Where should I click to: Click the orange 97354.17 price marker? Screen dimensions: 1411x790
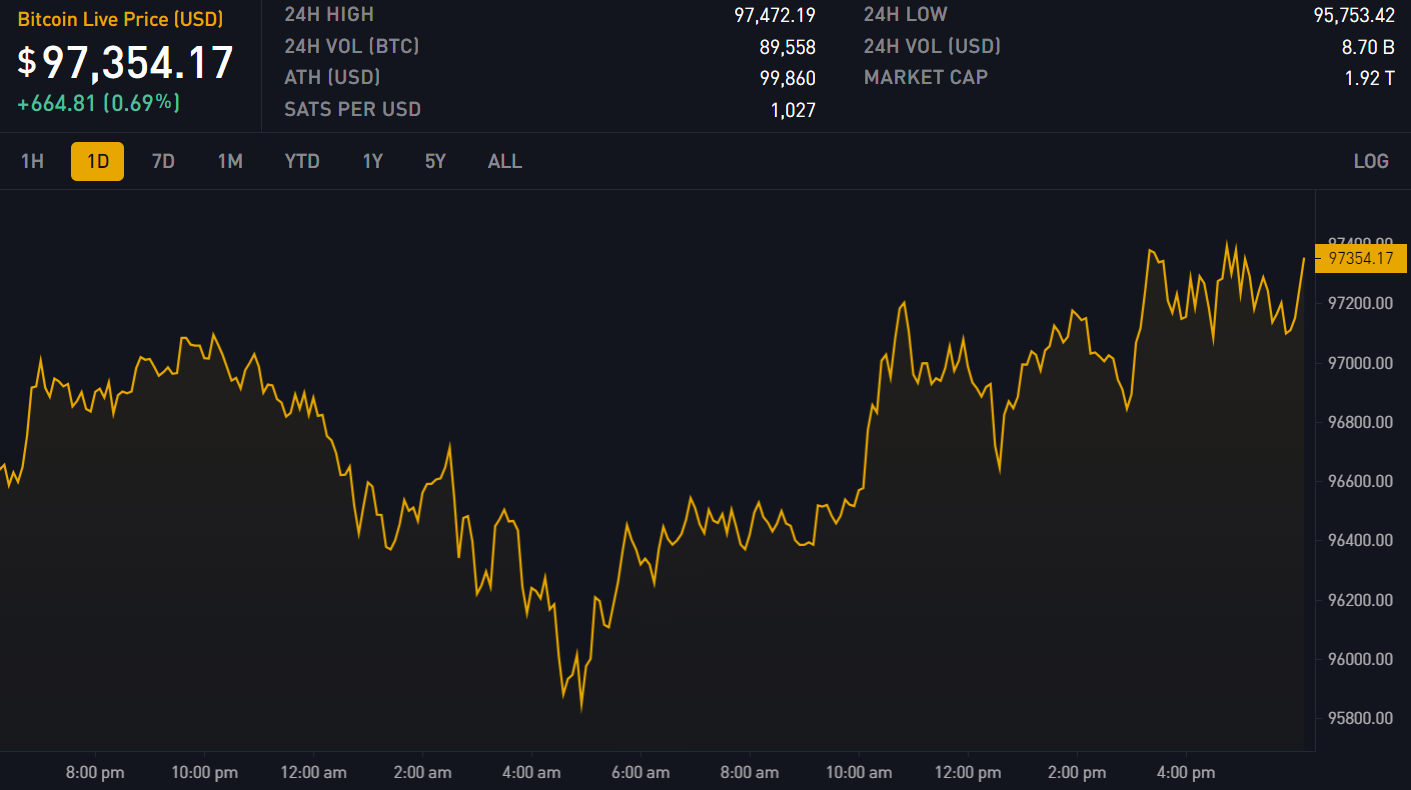pyautogui.click(x=1359, y=259)
